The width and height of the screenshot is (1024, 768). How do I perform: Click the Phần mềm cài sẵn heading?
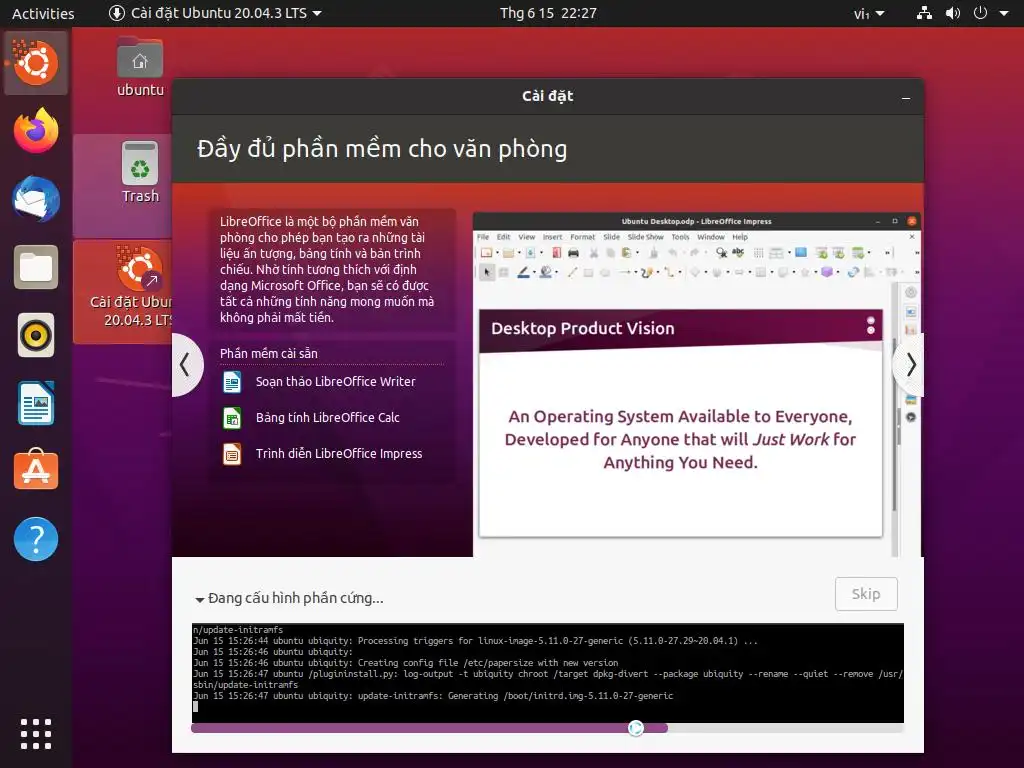268,353
